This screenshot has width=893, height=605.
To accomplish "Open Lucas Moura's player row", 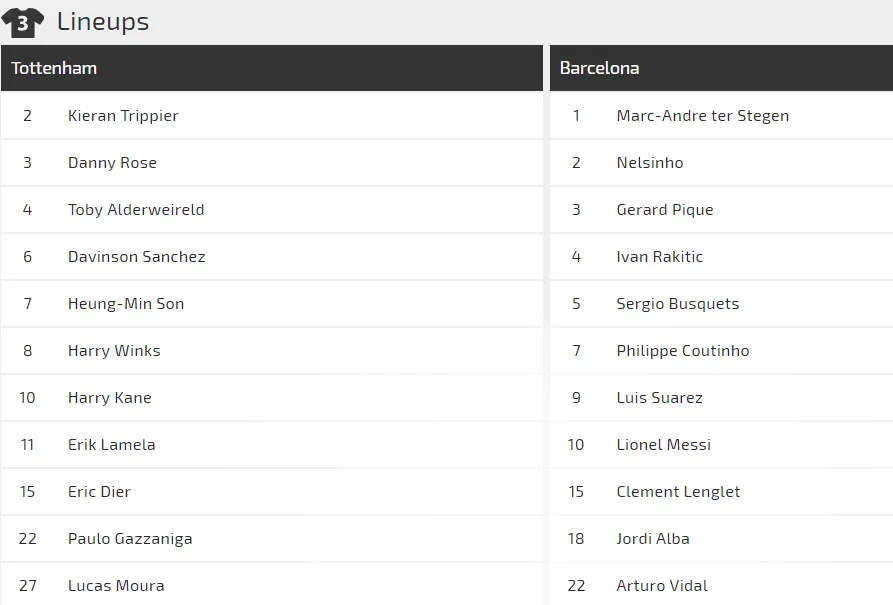I will pos(116,586).
